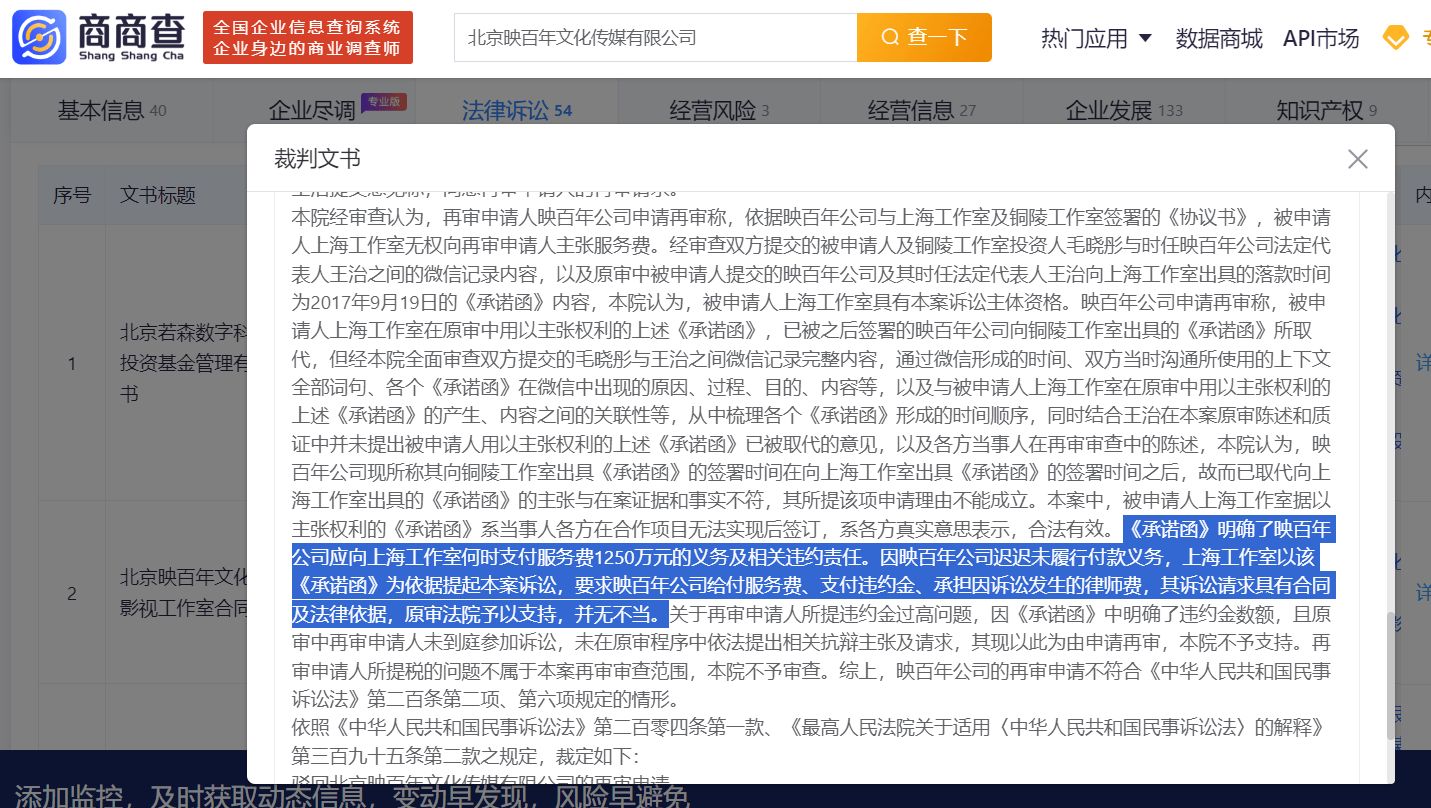Click the gold diamond VIP icon
This screenshot has width=1431, height=808.
pyautogui.click(x=1395, y=38)
